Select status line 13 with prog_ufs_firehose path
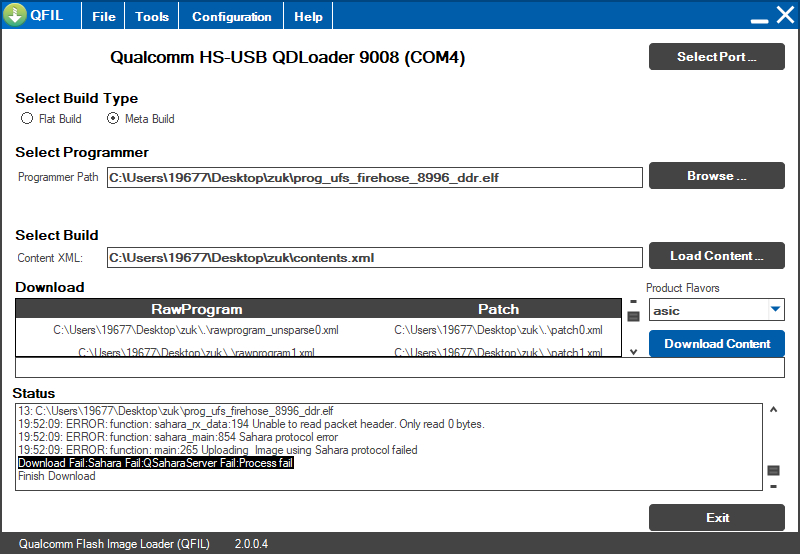Viewport: 800px width, 554px height. (x=176, y=411)
